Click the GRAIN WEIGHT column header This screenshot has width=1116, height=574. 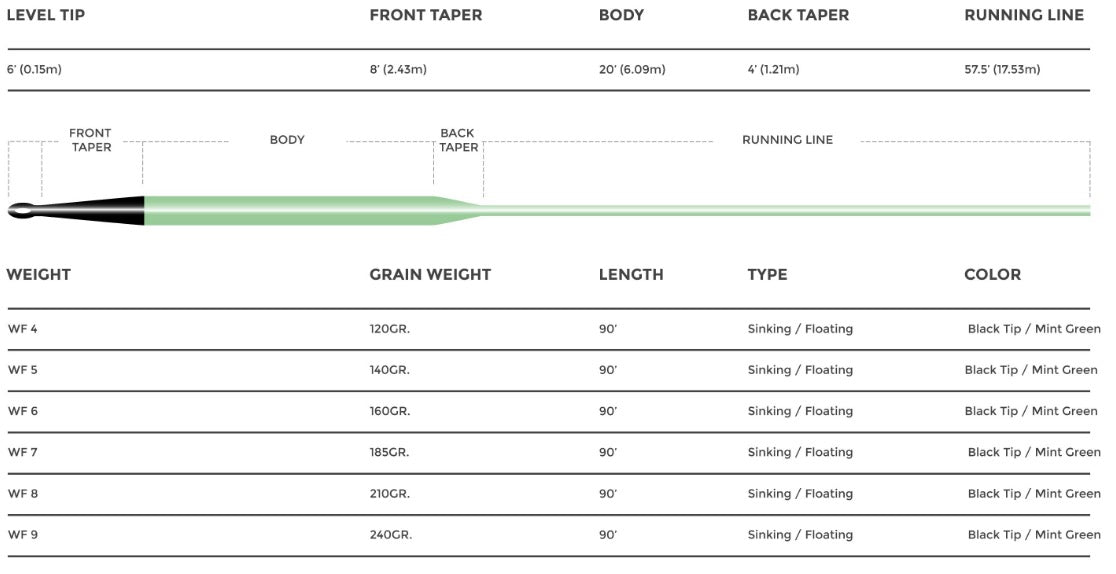coord(430,274)
